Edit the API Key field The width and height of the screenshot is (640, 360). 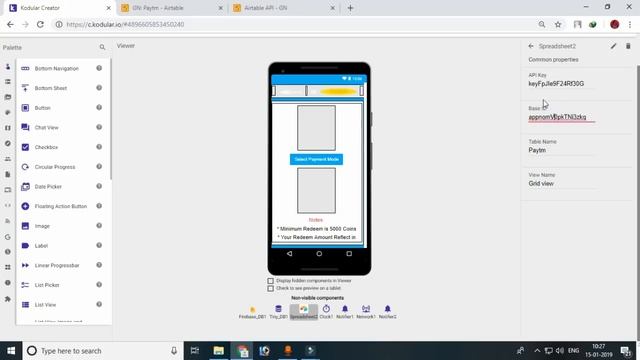click(562, 84)
